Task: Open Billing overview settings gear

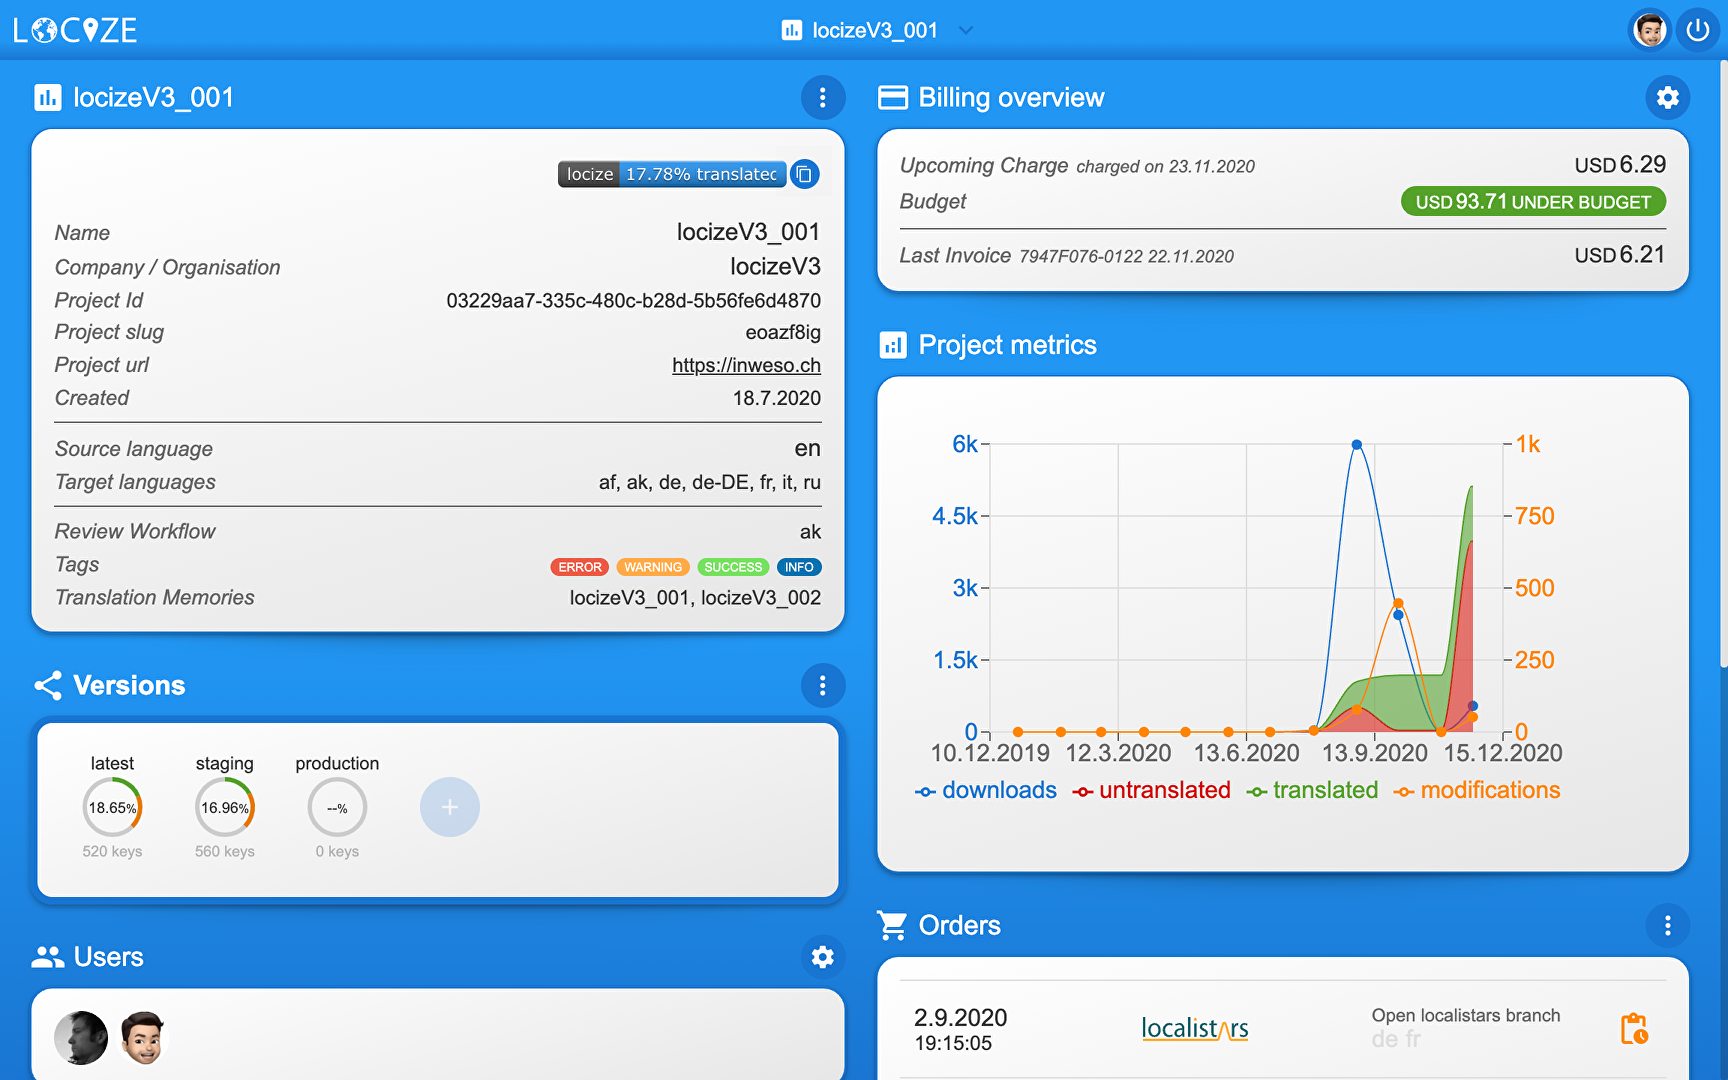Action: [x=1667, y=97]
